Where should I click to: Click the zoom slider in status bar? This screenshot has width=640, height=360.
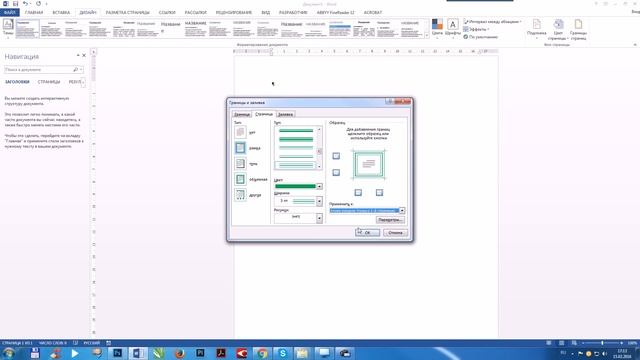click(x=602, y=343)
